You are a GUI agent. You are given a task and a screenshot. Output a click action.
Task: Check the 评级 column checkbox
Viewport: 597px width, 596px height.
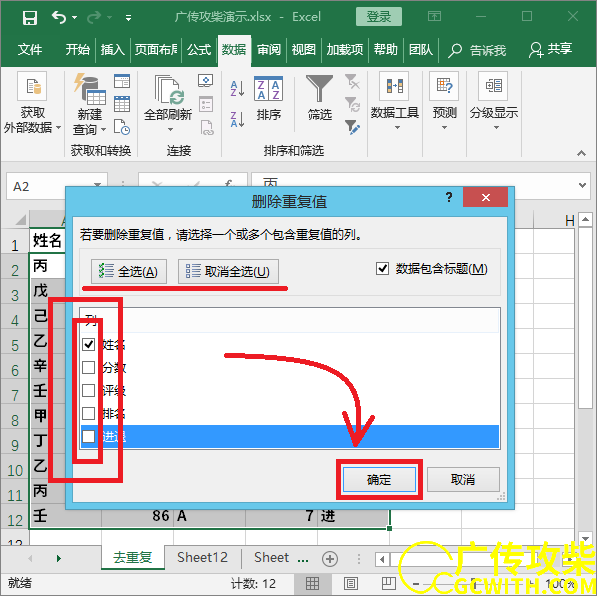(x=88, y=390)
